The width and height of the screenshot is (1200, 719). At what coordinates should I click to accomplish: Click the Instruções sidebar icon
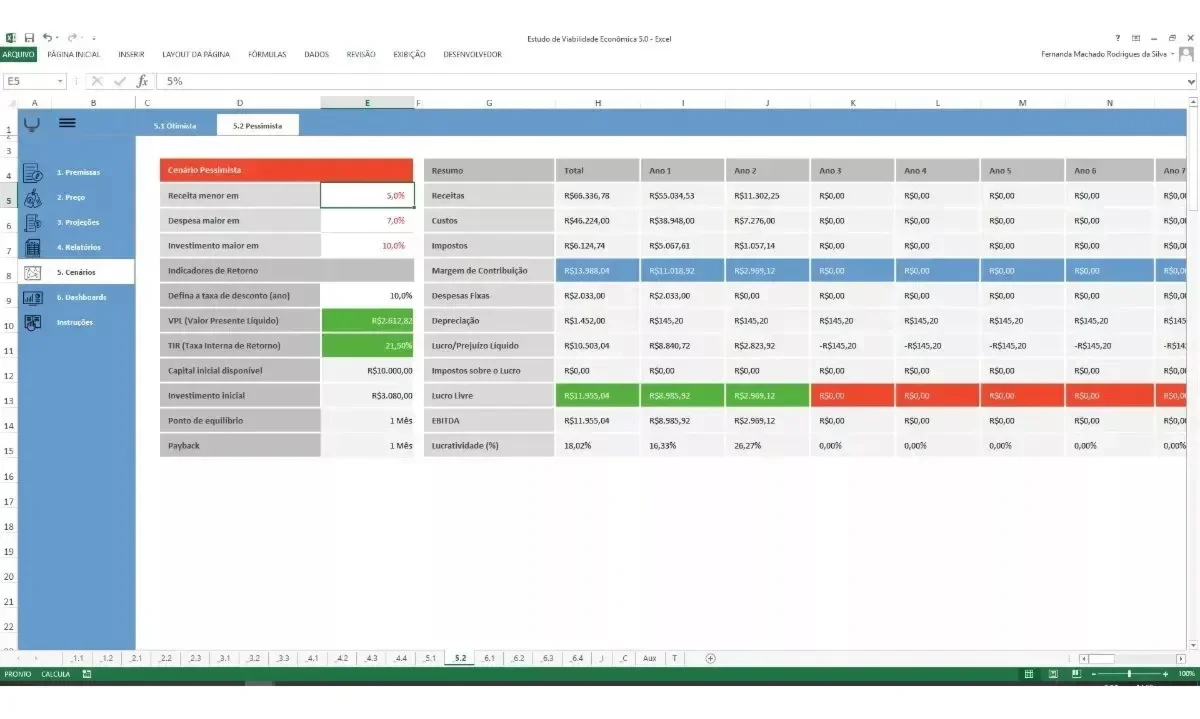(x=33, y=322)
